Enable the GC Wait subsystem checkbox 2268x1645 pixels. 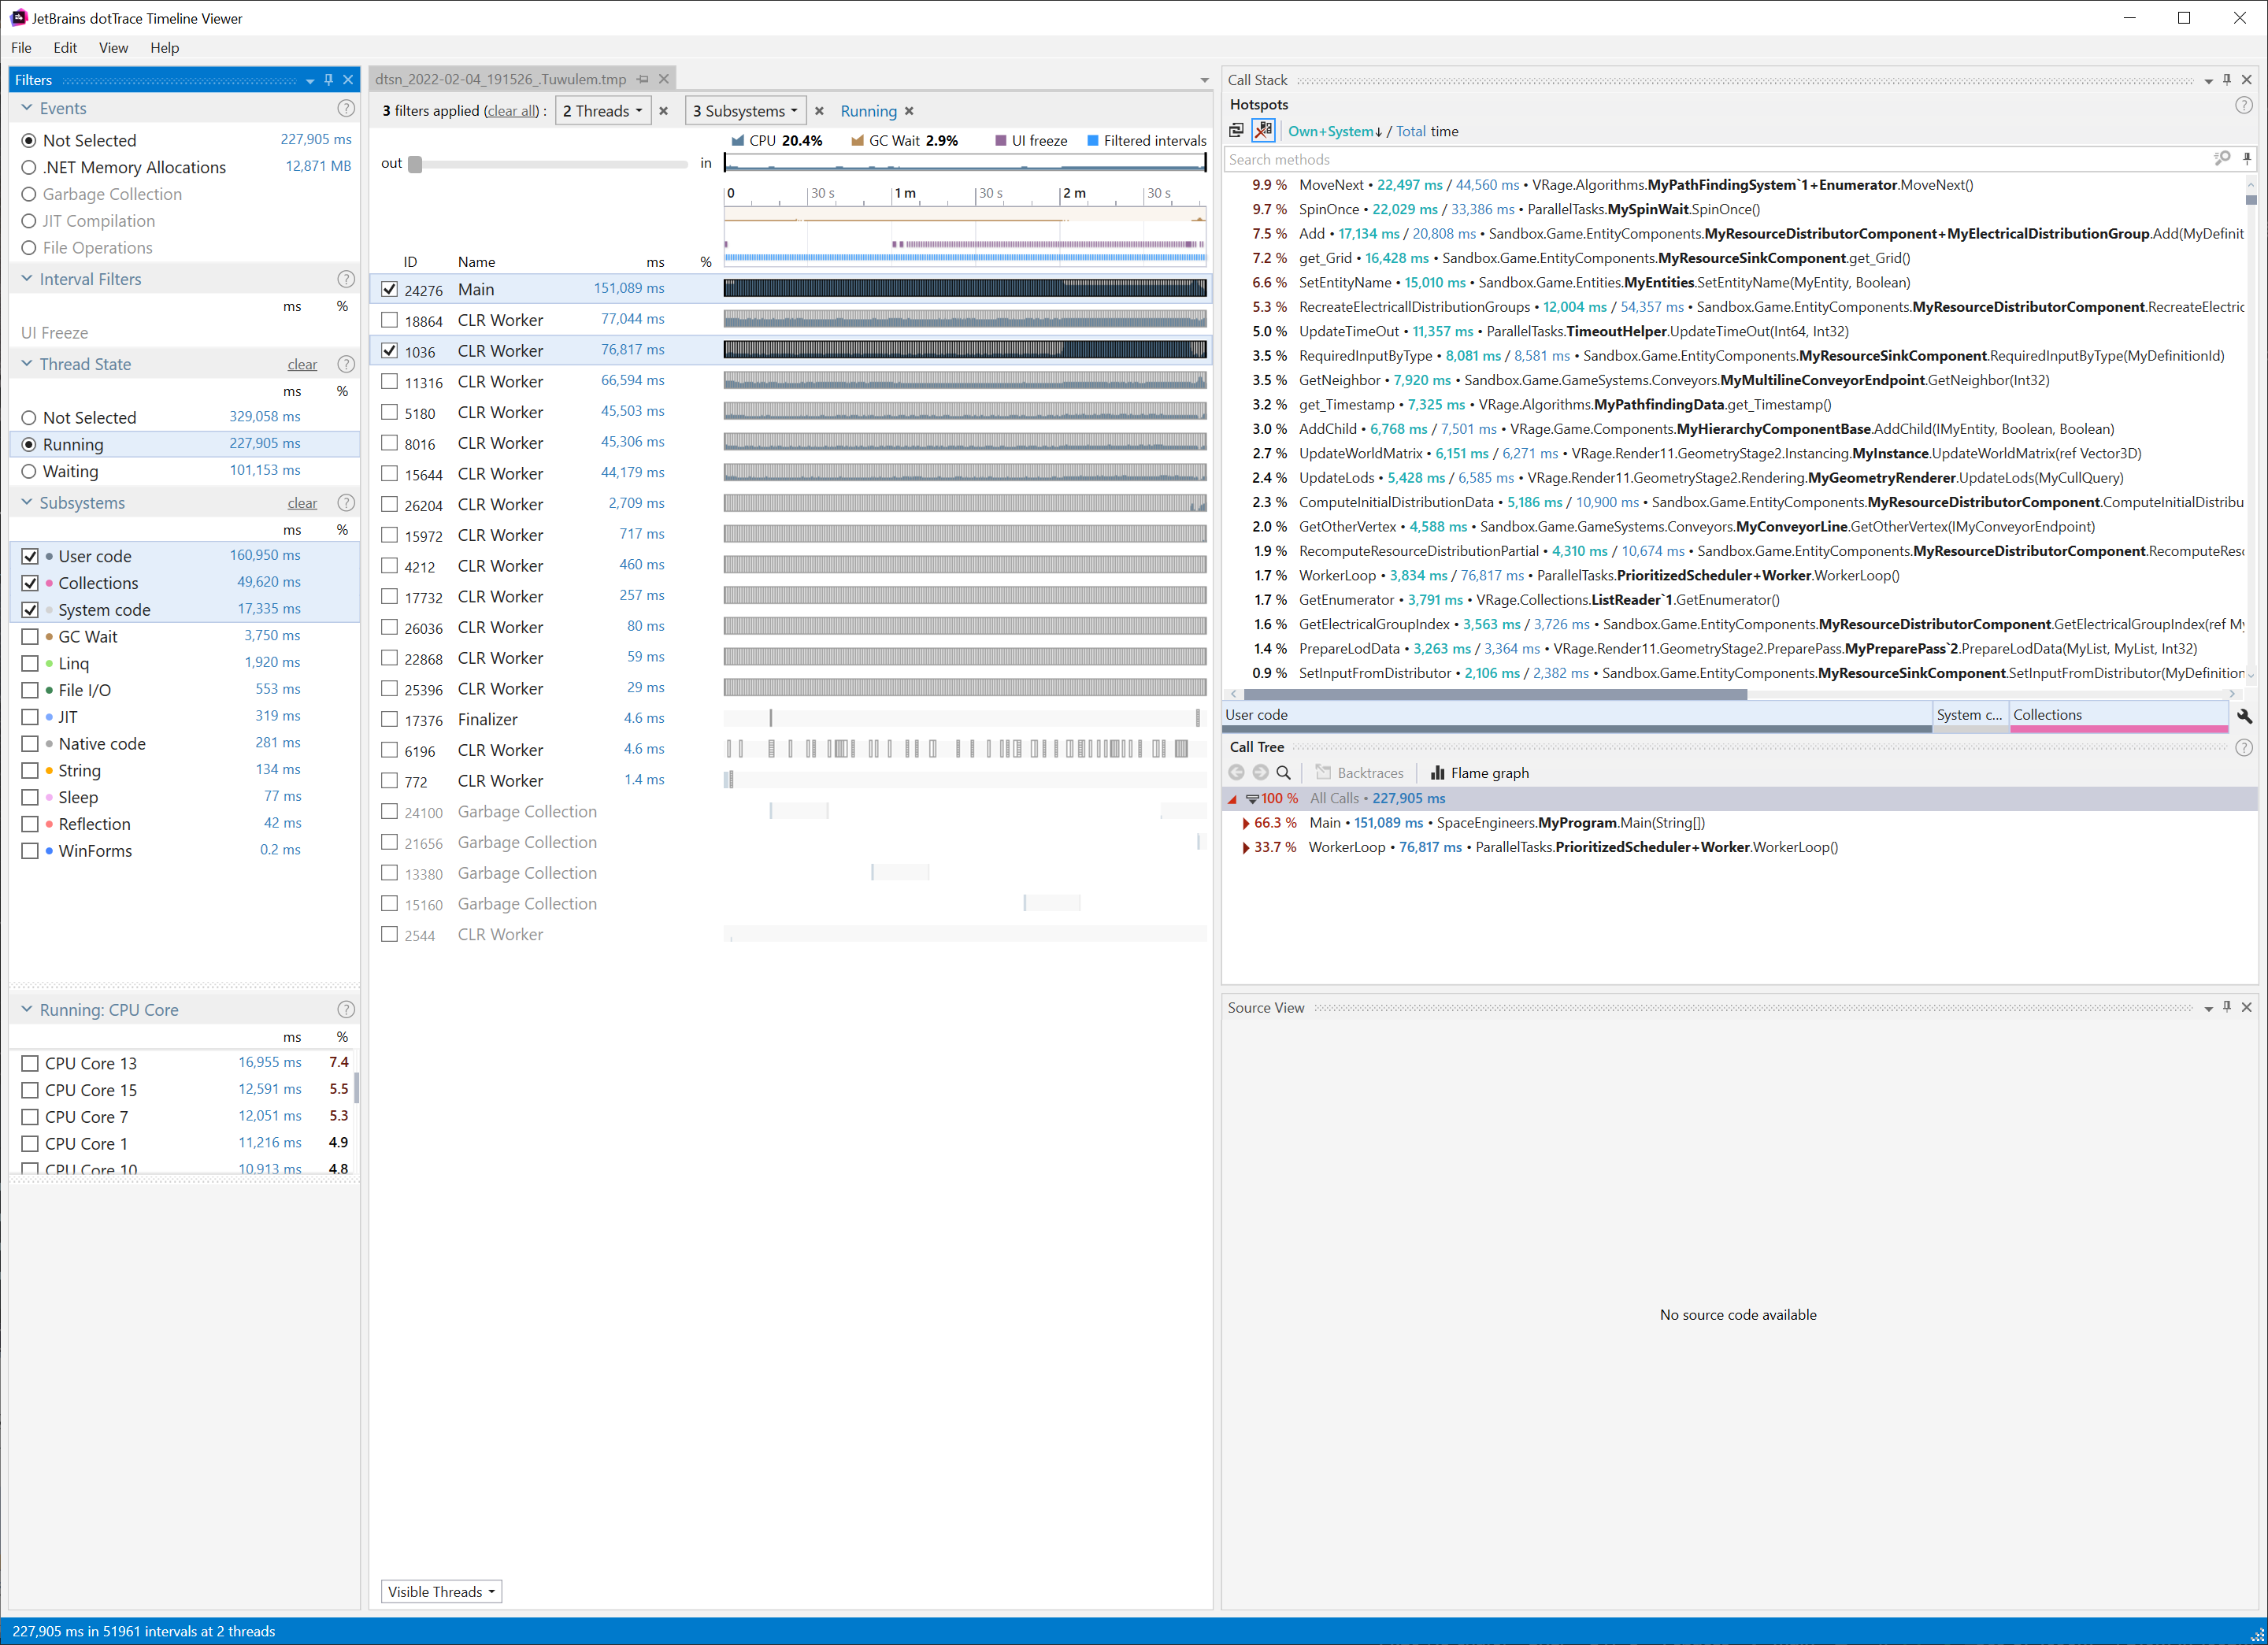[x=30, y=637]
